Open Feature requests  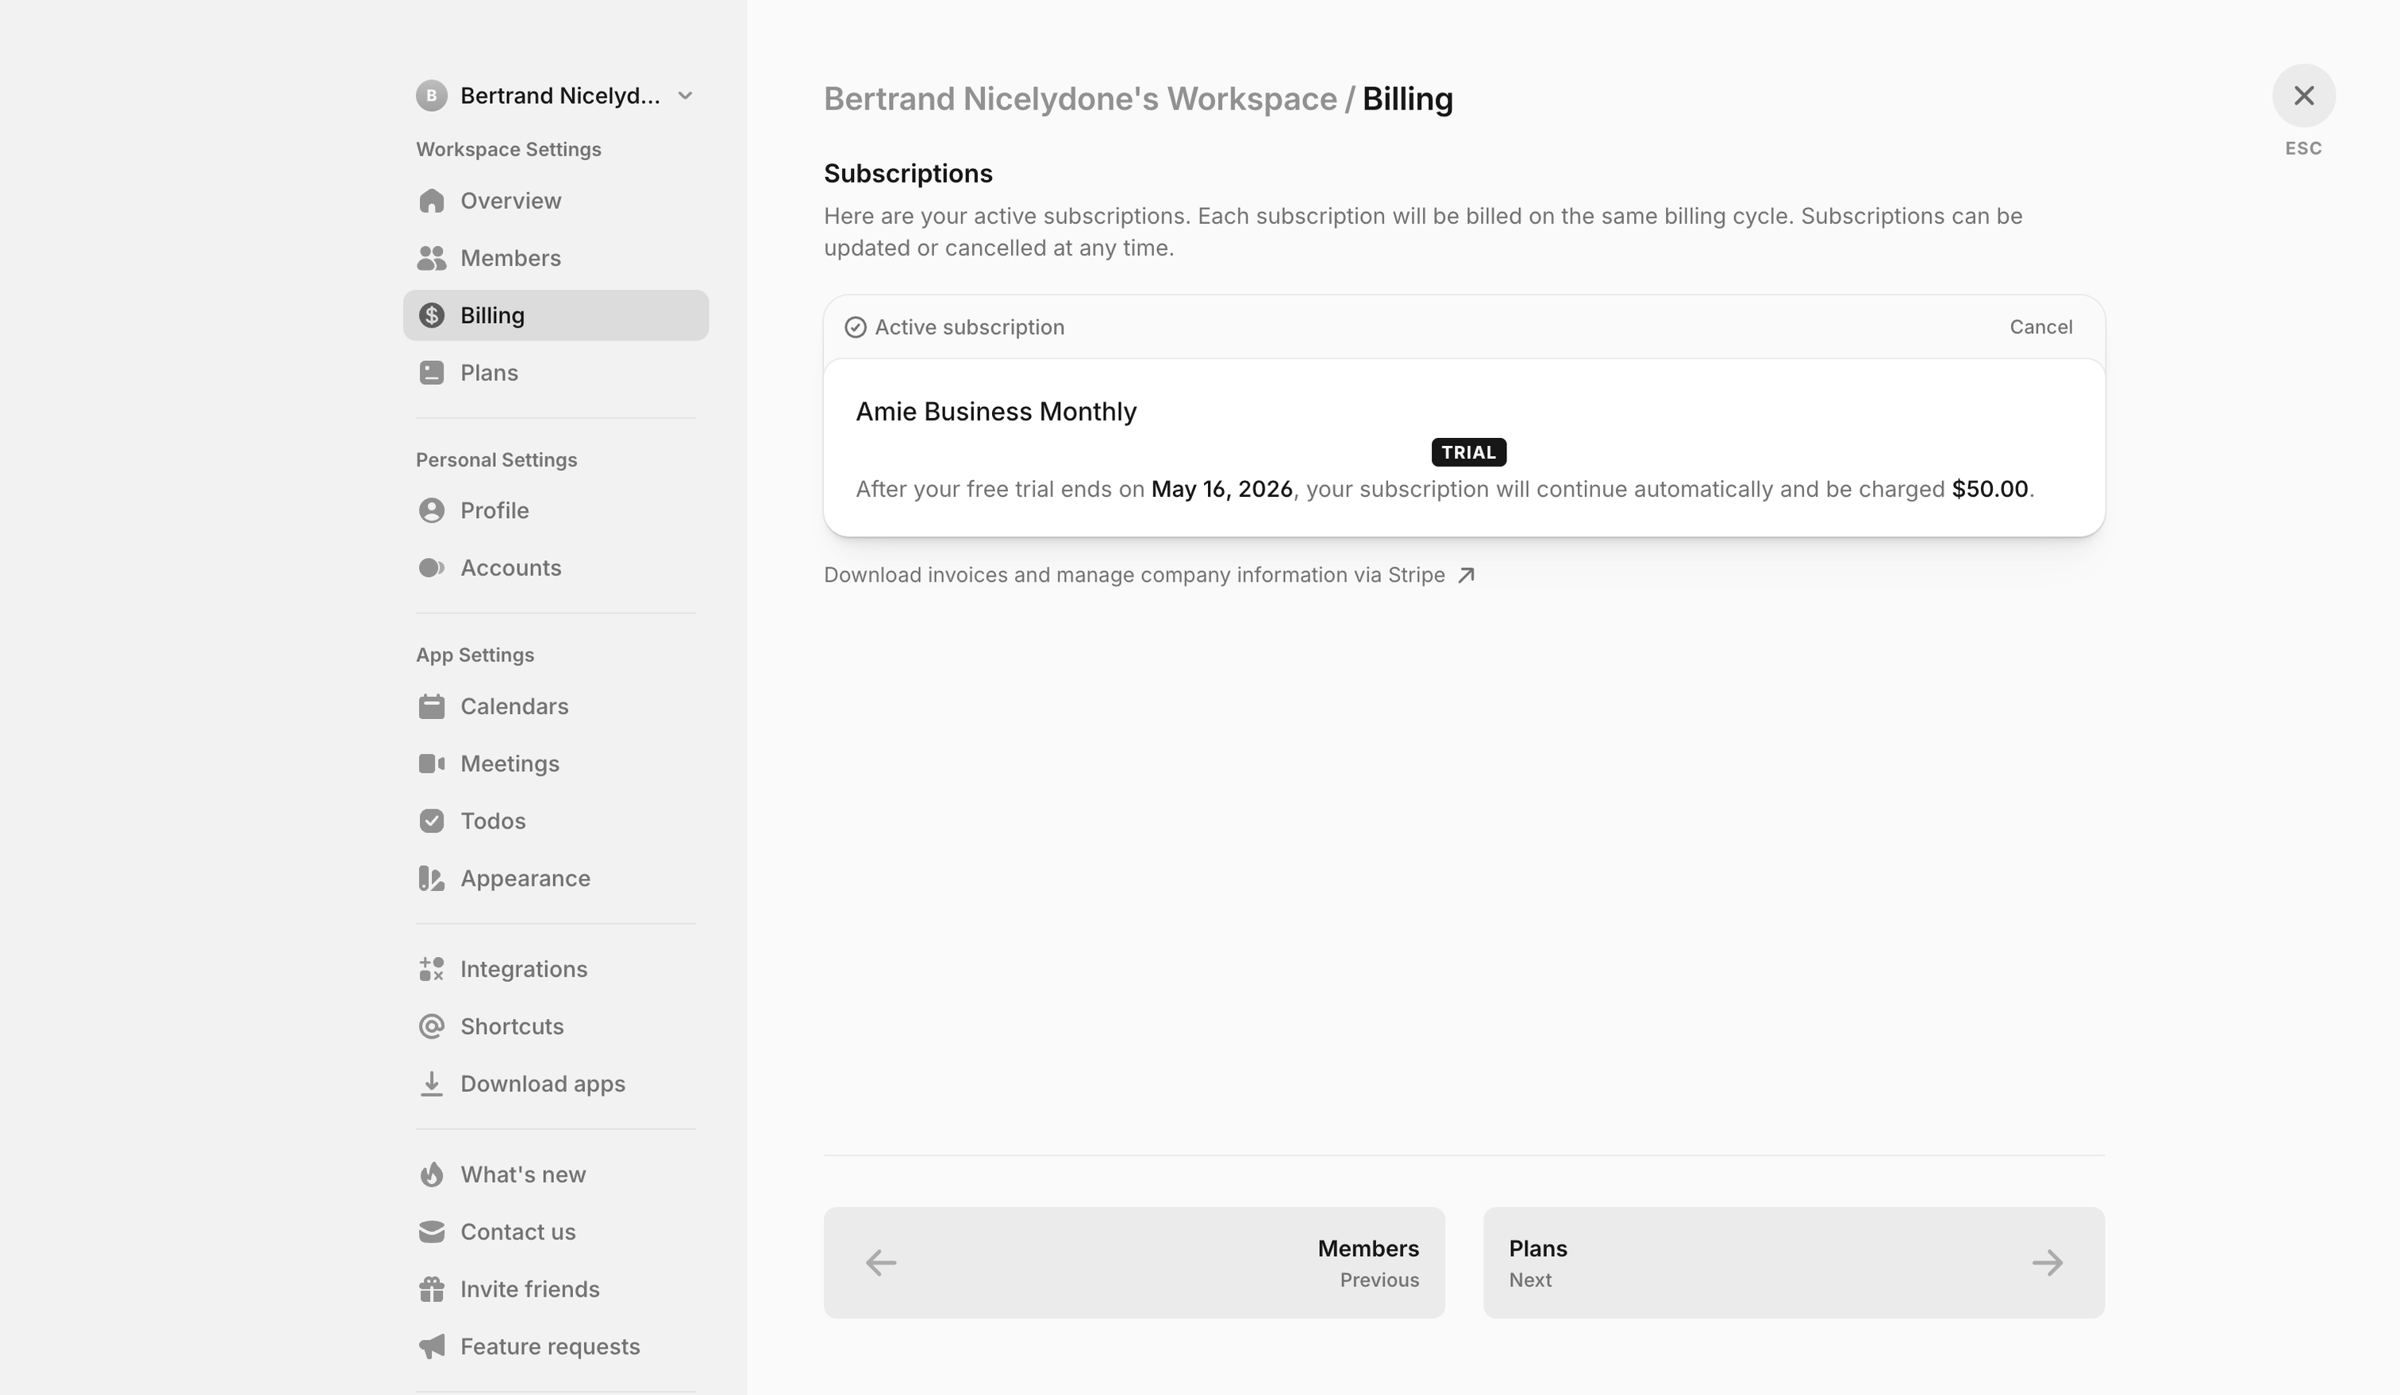(555, 1346)
